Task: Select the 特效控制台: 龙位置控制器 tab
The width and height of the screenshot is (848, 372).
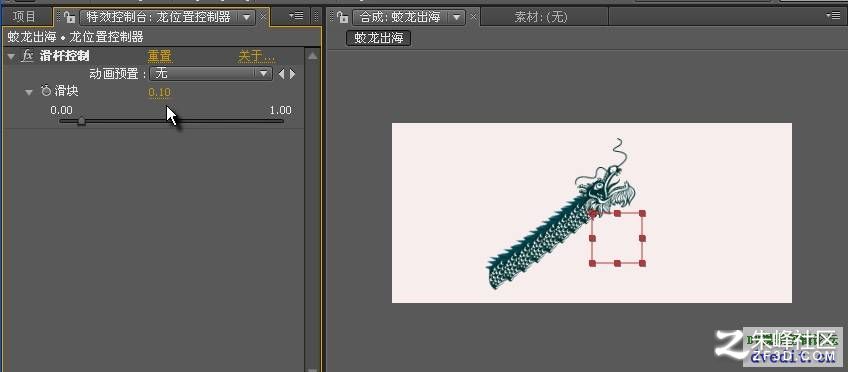Action: pos(158,17)
